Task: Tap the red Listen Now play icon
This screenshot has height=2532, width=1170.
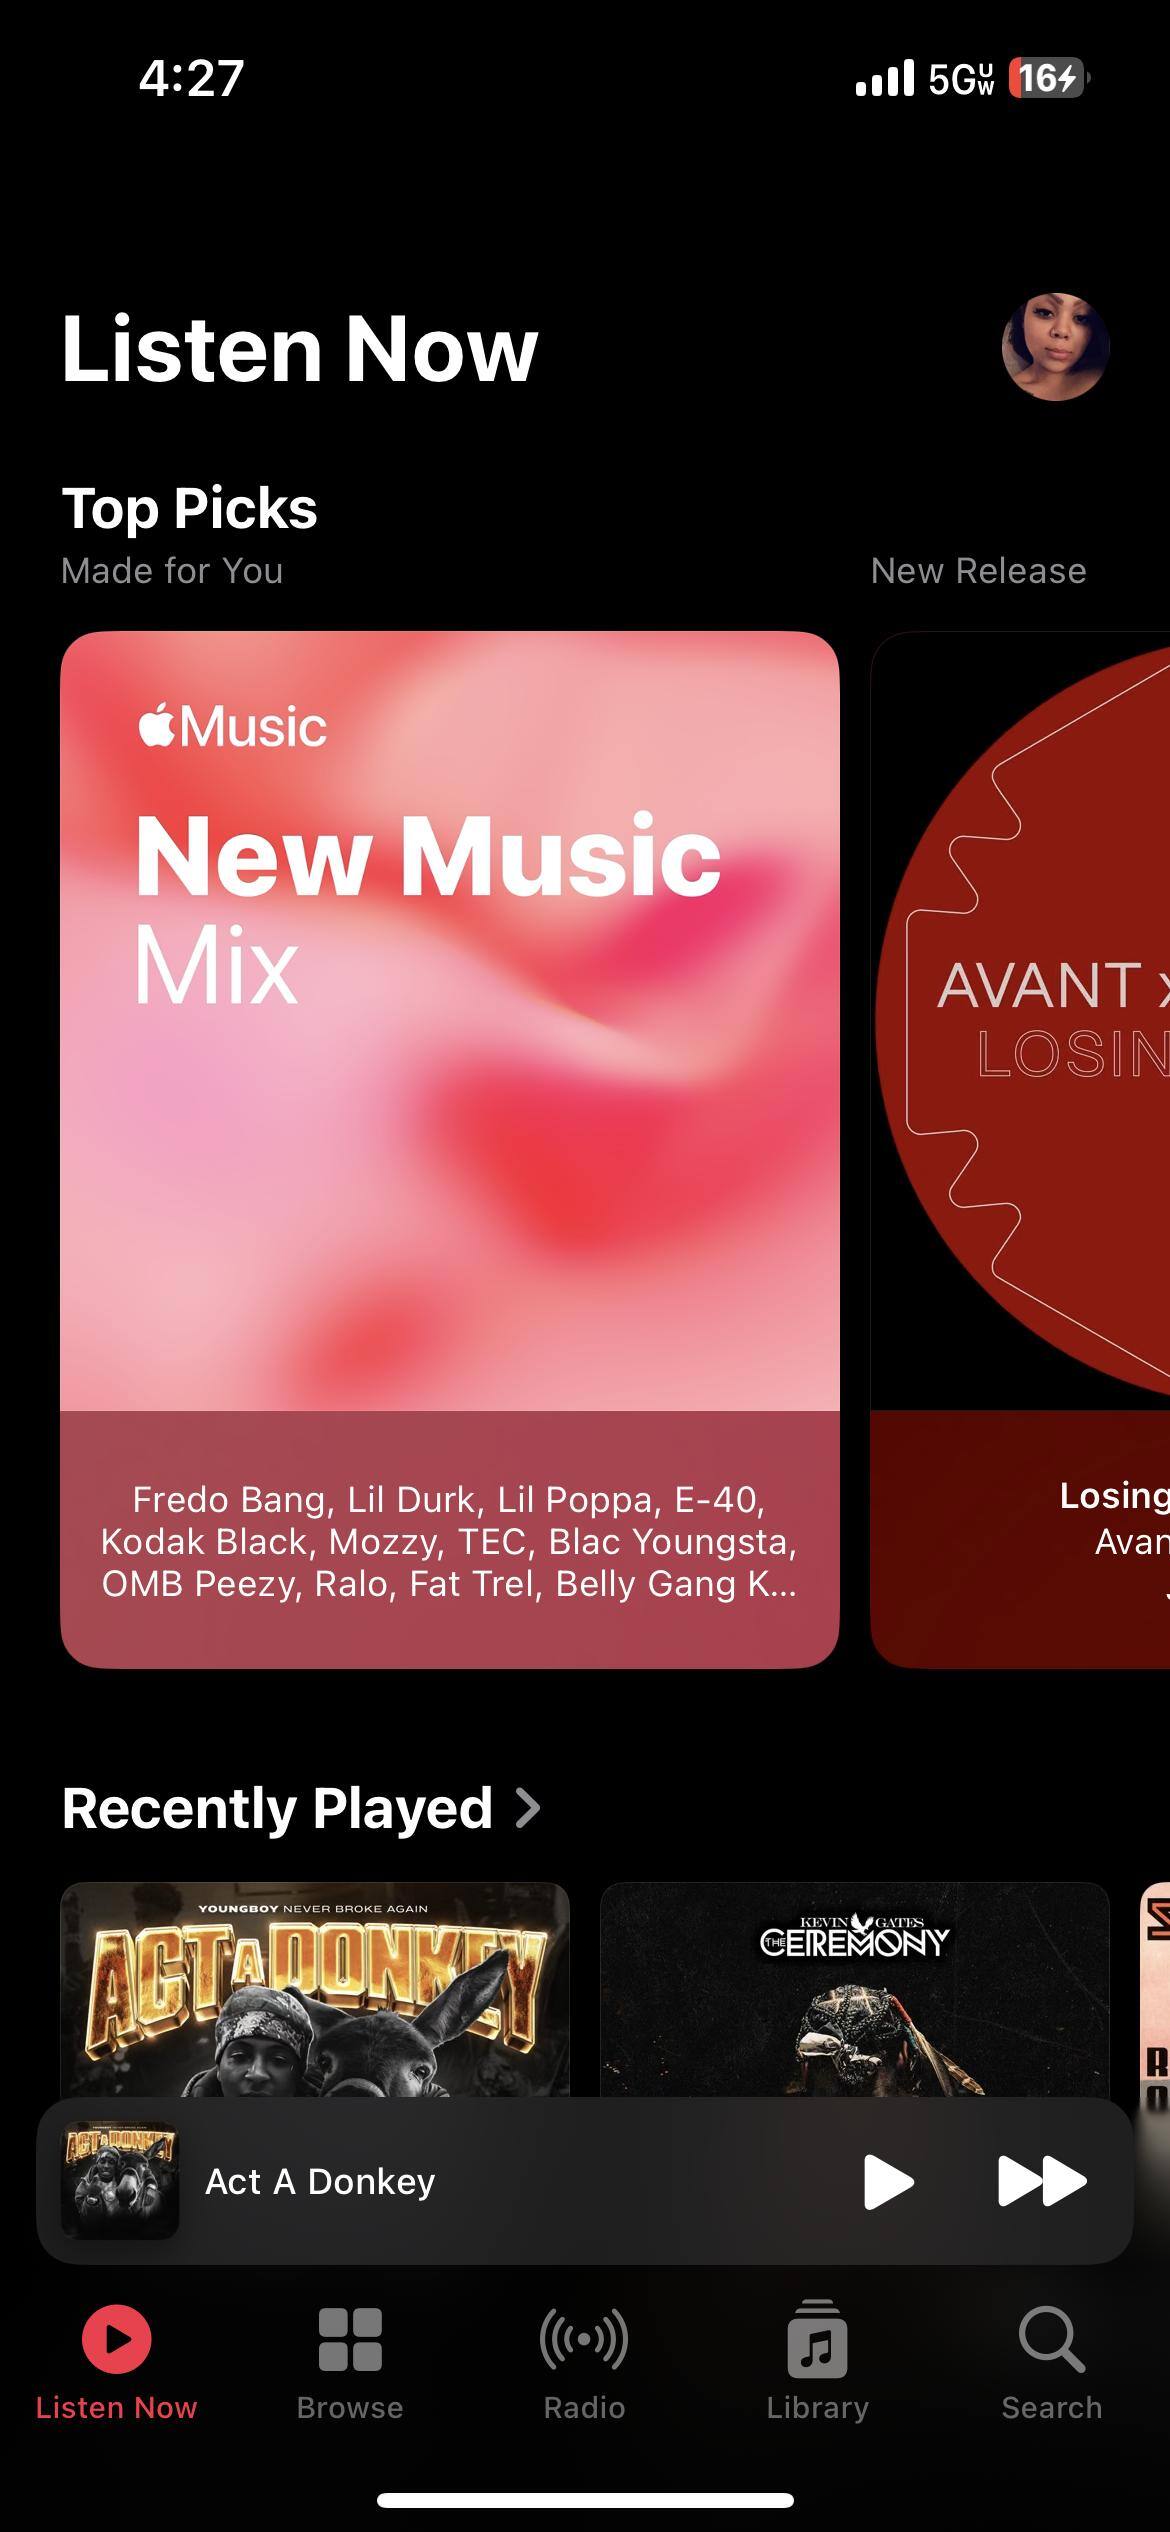Action: pos(116,2340)
